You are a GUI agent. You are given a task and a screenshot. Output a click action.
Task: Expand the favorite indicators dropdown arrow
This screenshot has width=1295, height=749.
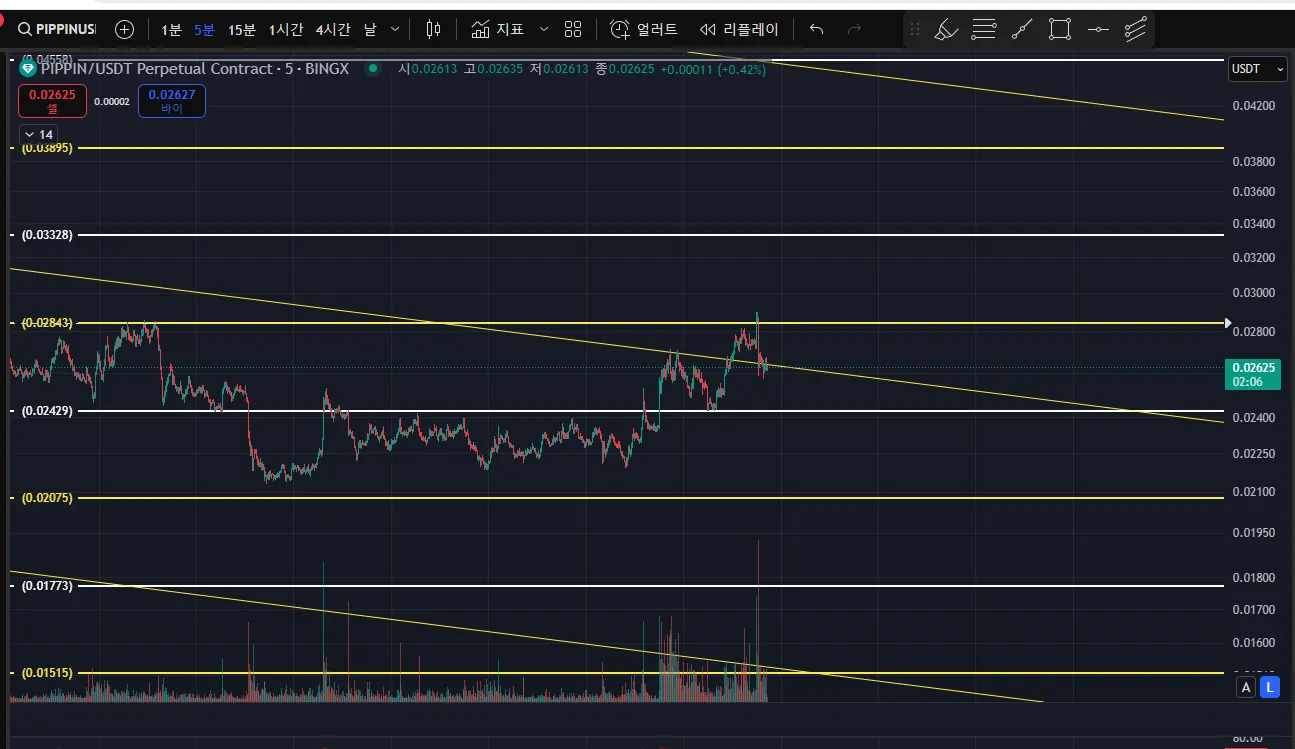[544, 29]
